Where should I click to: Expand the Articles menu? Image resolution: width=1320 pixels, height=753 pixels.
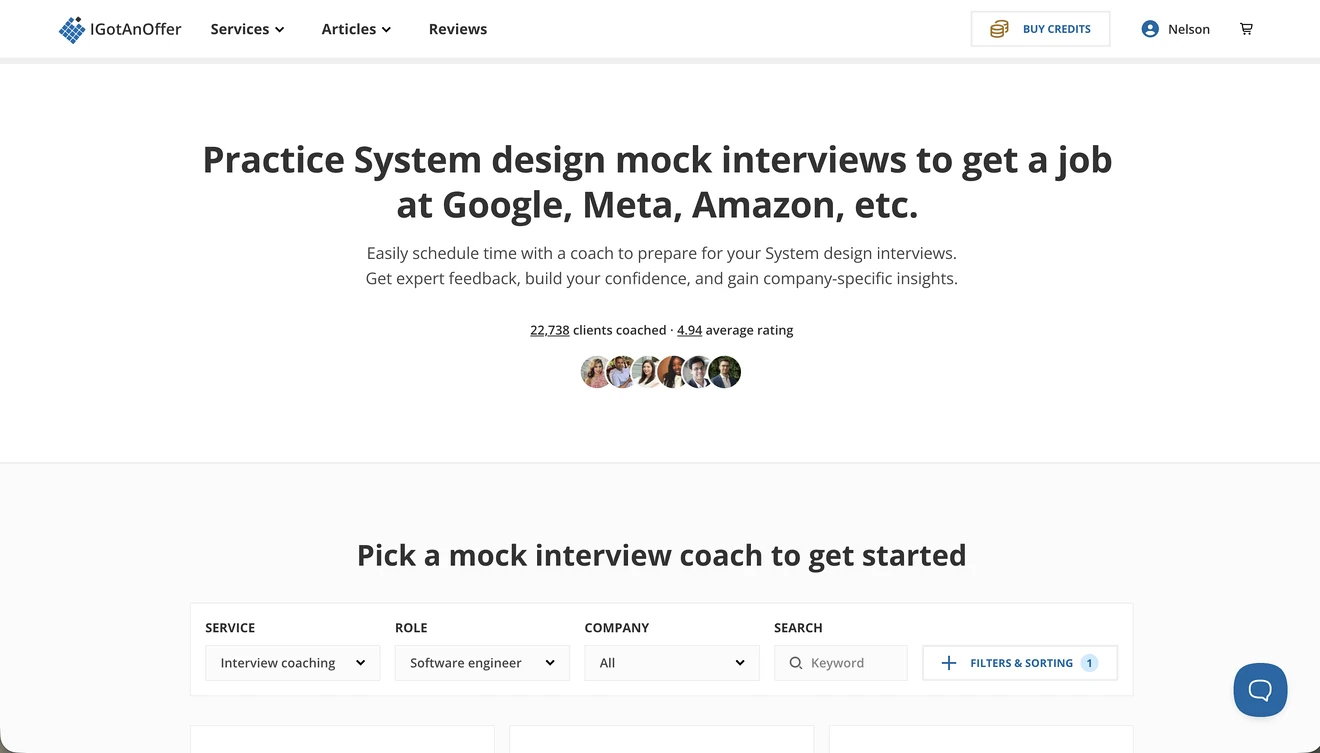click(x=356, y=29)
